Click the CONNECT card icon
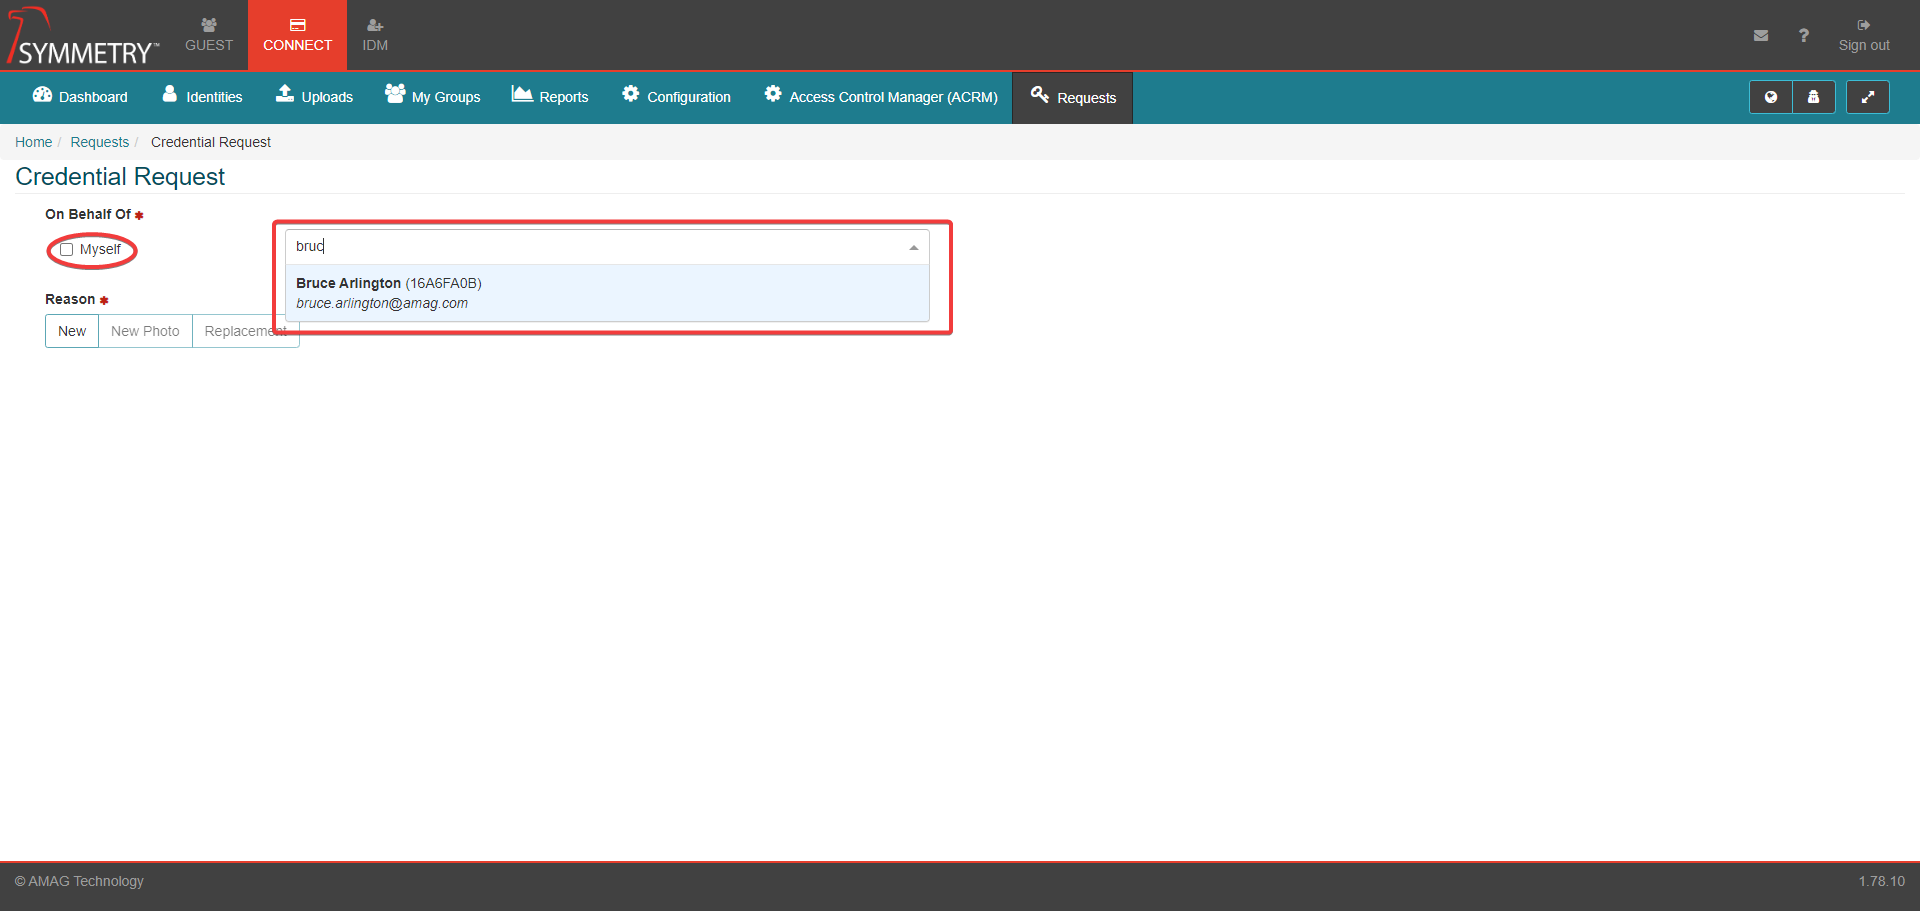1920x911 pixels. pyautogui.click(x=298, y=25)
